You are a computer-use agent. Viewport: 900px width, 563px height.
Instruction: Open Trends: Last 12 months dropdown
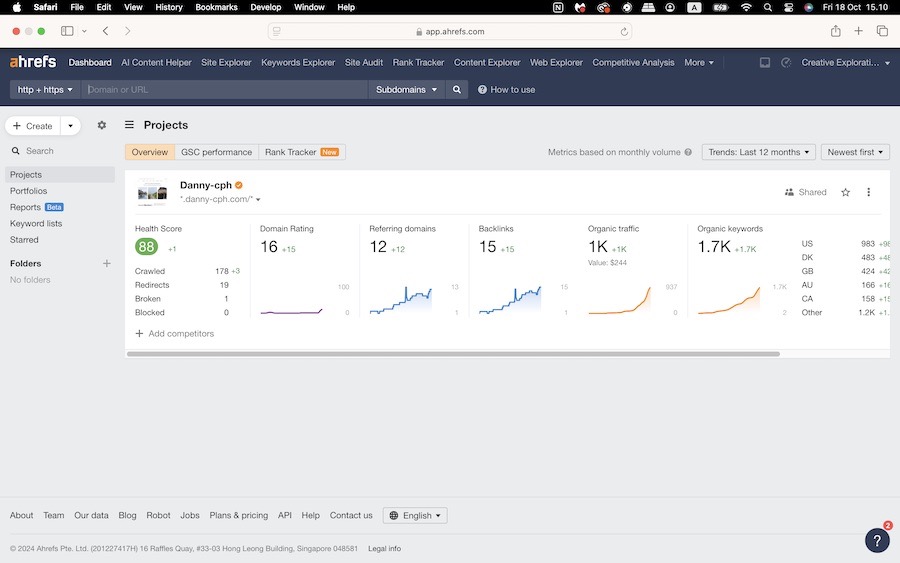[758, 152]
